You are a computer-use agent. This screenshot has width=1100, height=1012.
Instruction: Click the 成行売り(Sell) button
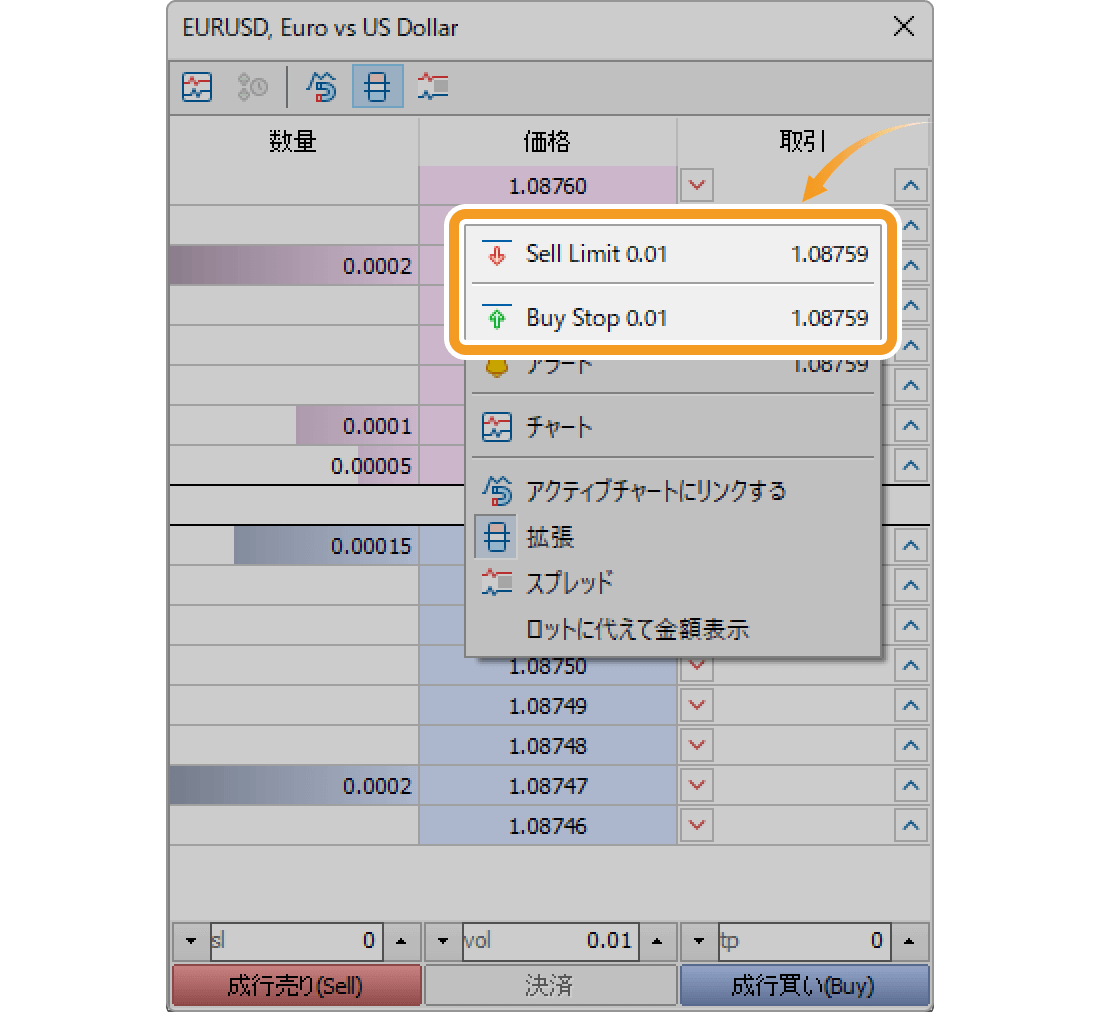pos(296,985)
